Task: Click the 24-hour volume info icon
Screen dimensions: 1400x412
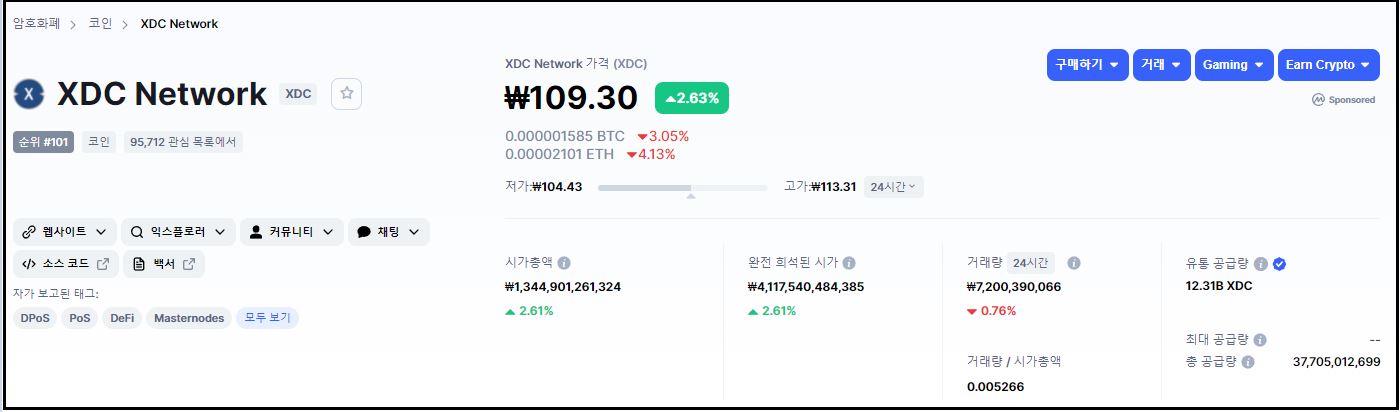Action: [x=1073, y=263]
